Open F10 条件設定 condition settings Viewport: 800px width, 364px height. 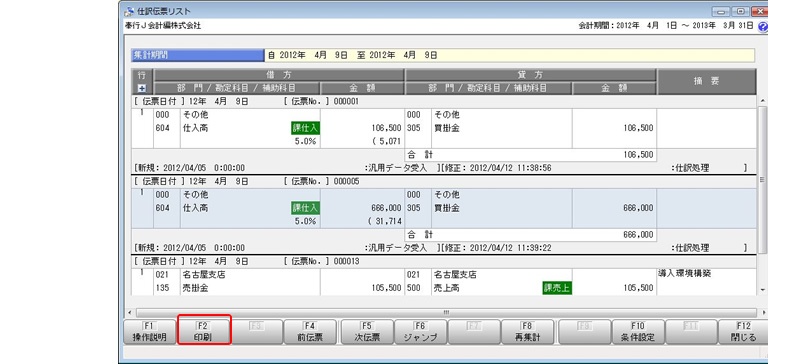638,332
